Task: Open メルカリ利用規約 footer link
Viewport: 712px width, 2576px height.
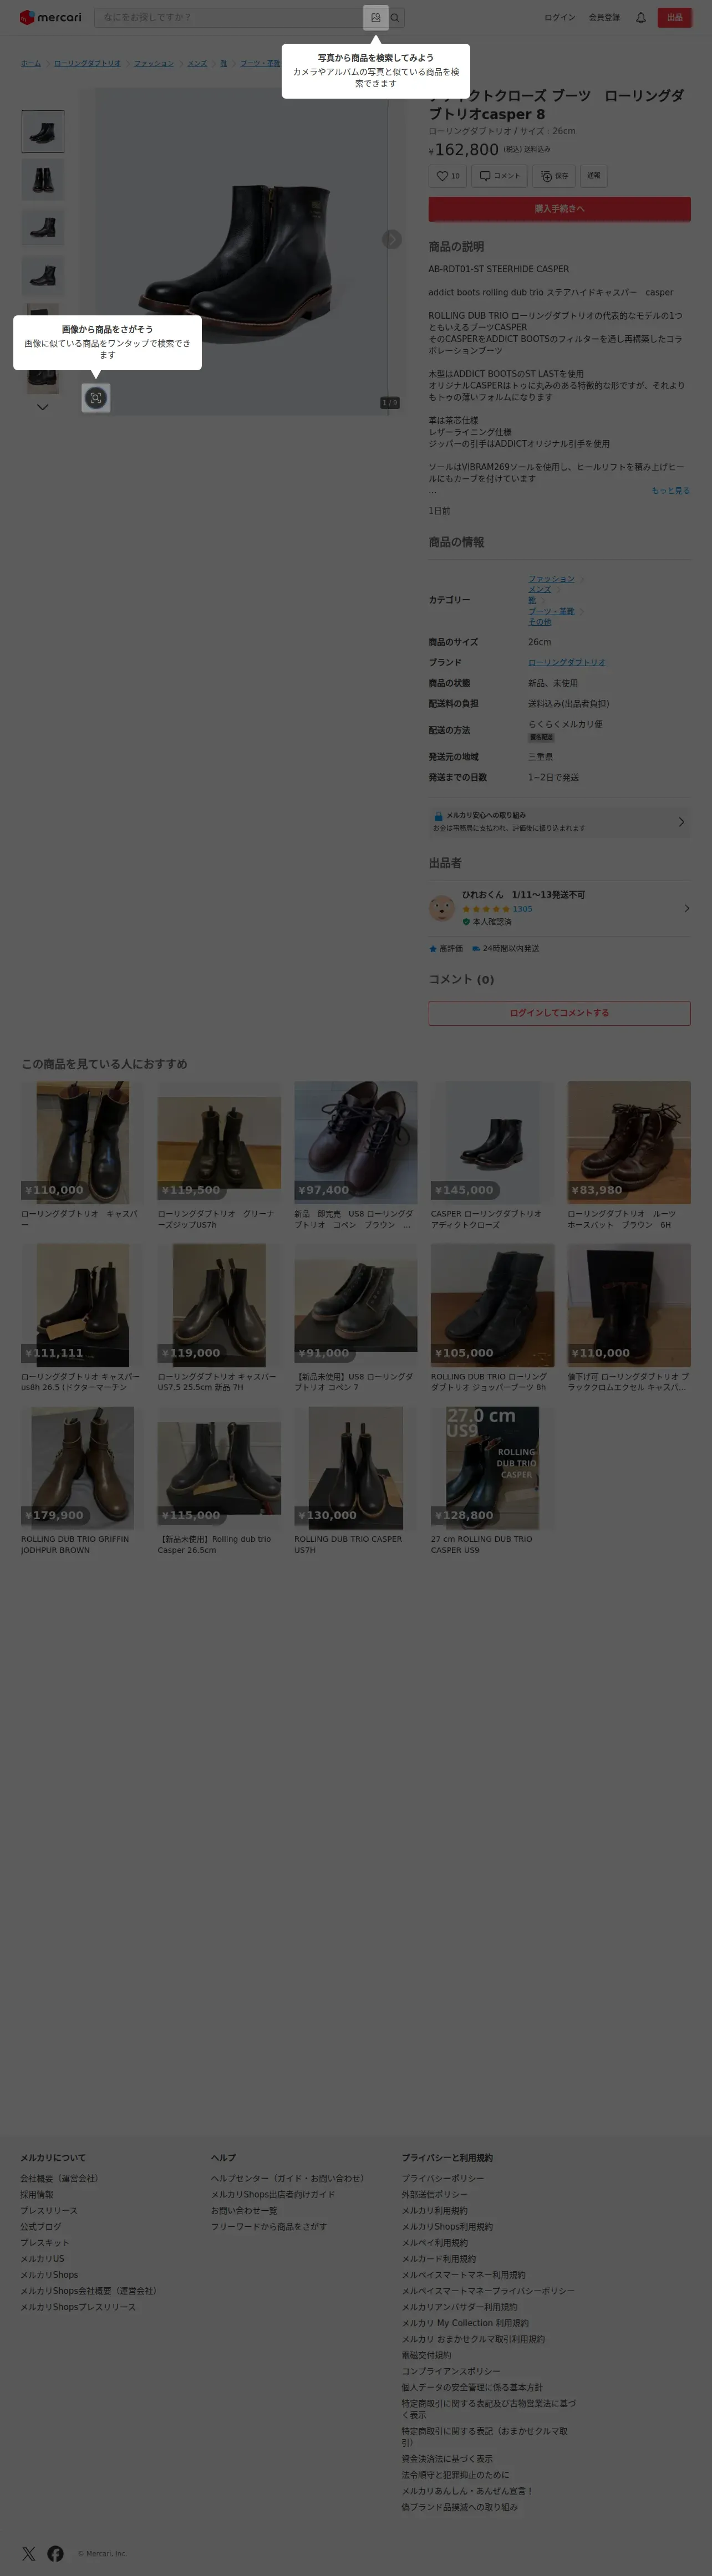Action: pos(435,2210)
